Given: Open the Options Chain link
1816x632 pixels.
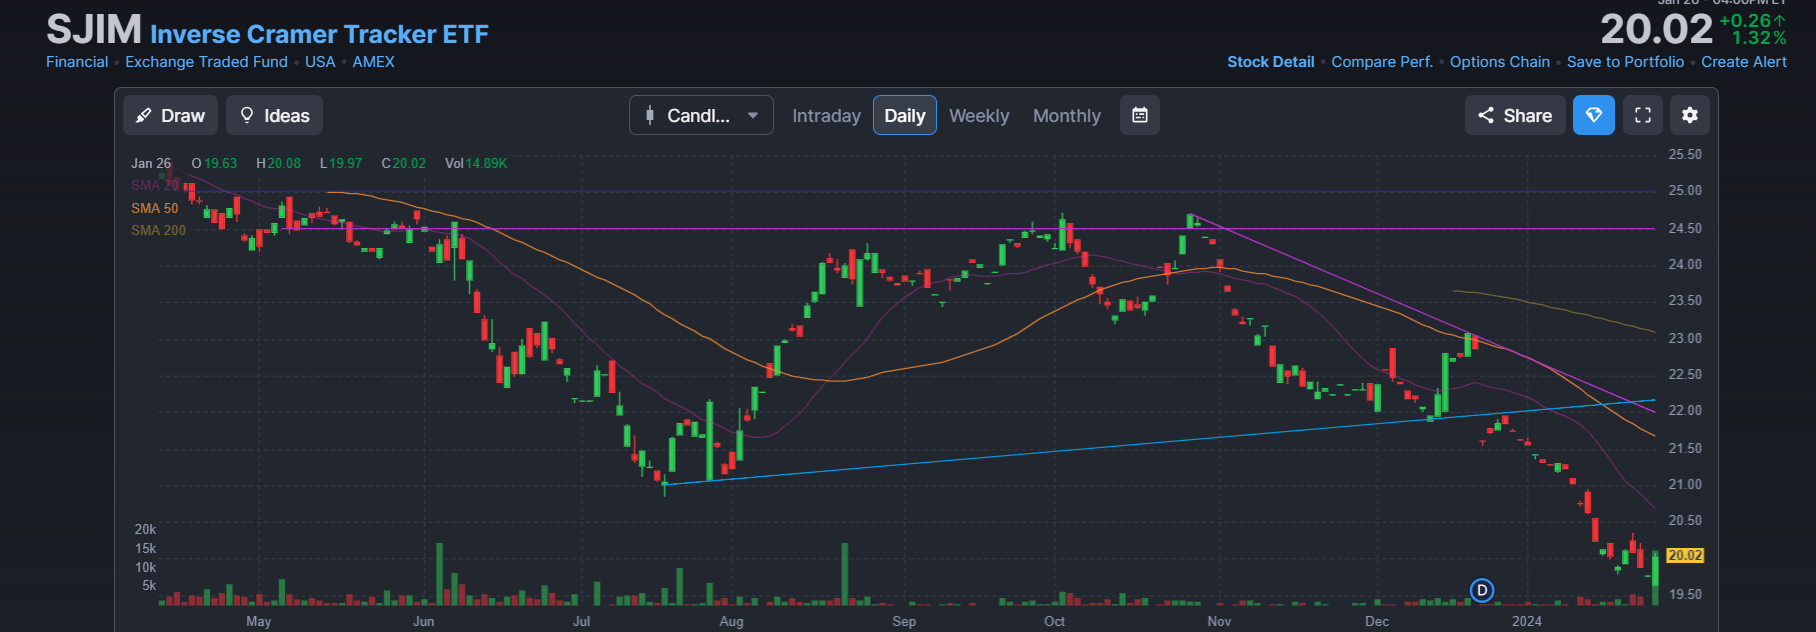Looking at the screenshot, I should point(1500,62).
